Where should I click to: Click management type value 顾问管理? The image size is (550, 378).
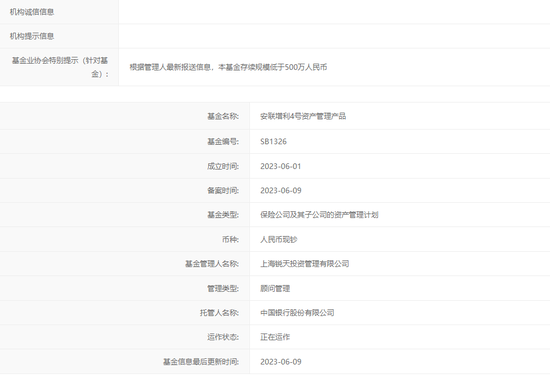[x=275, y=289]
